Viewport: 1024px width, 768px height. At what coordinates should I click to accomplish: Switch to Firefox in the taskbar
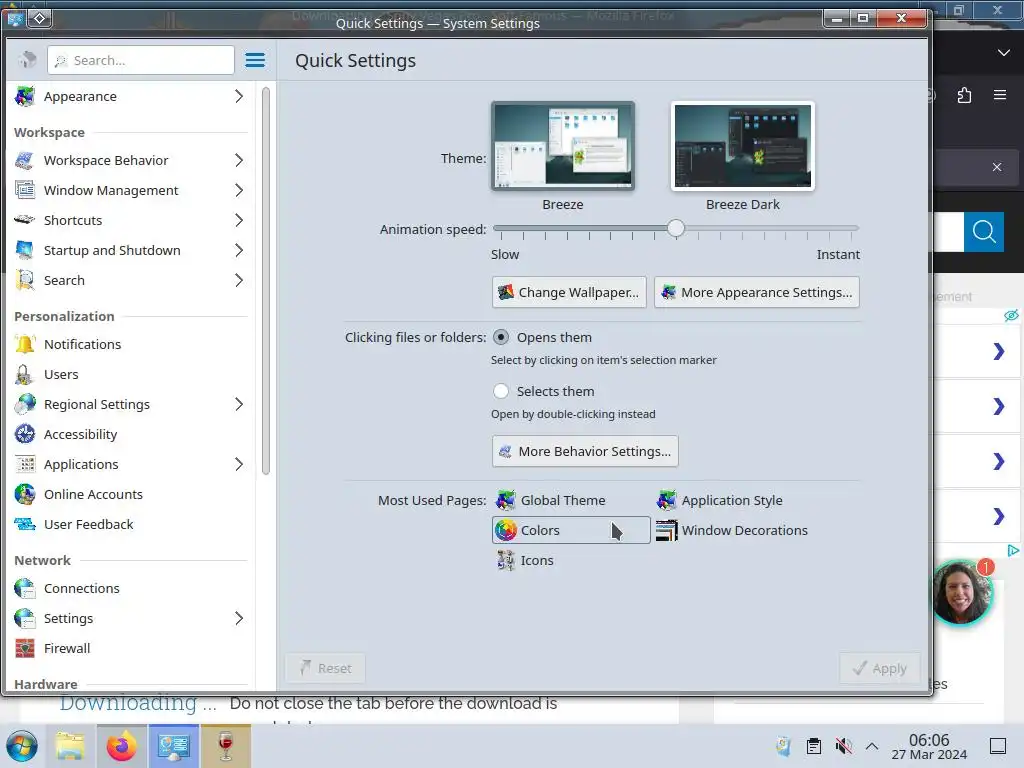(x=122, y=746)
